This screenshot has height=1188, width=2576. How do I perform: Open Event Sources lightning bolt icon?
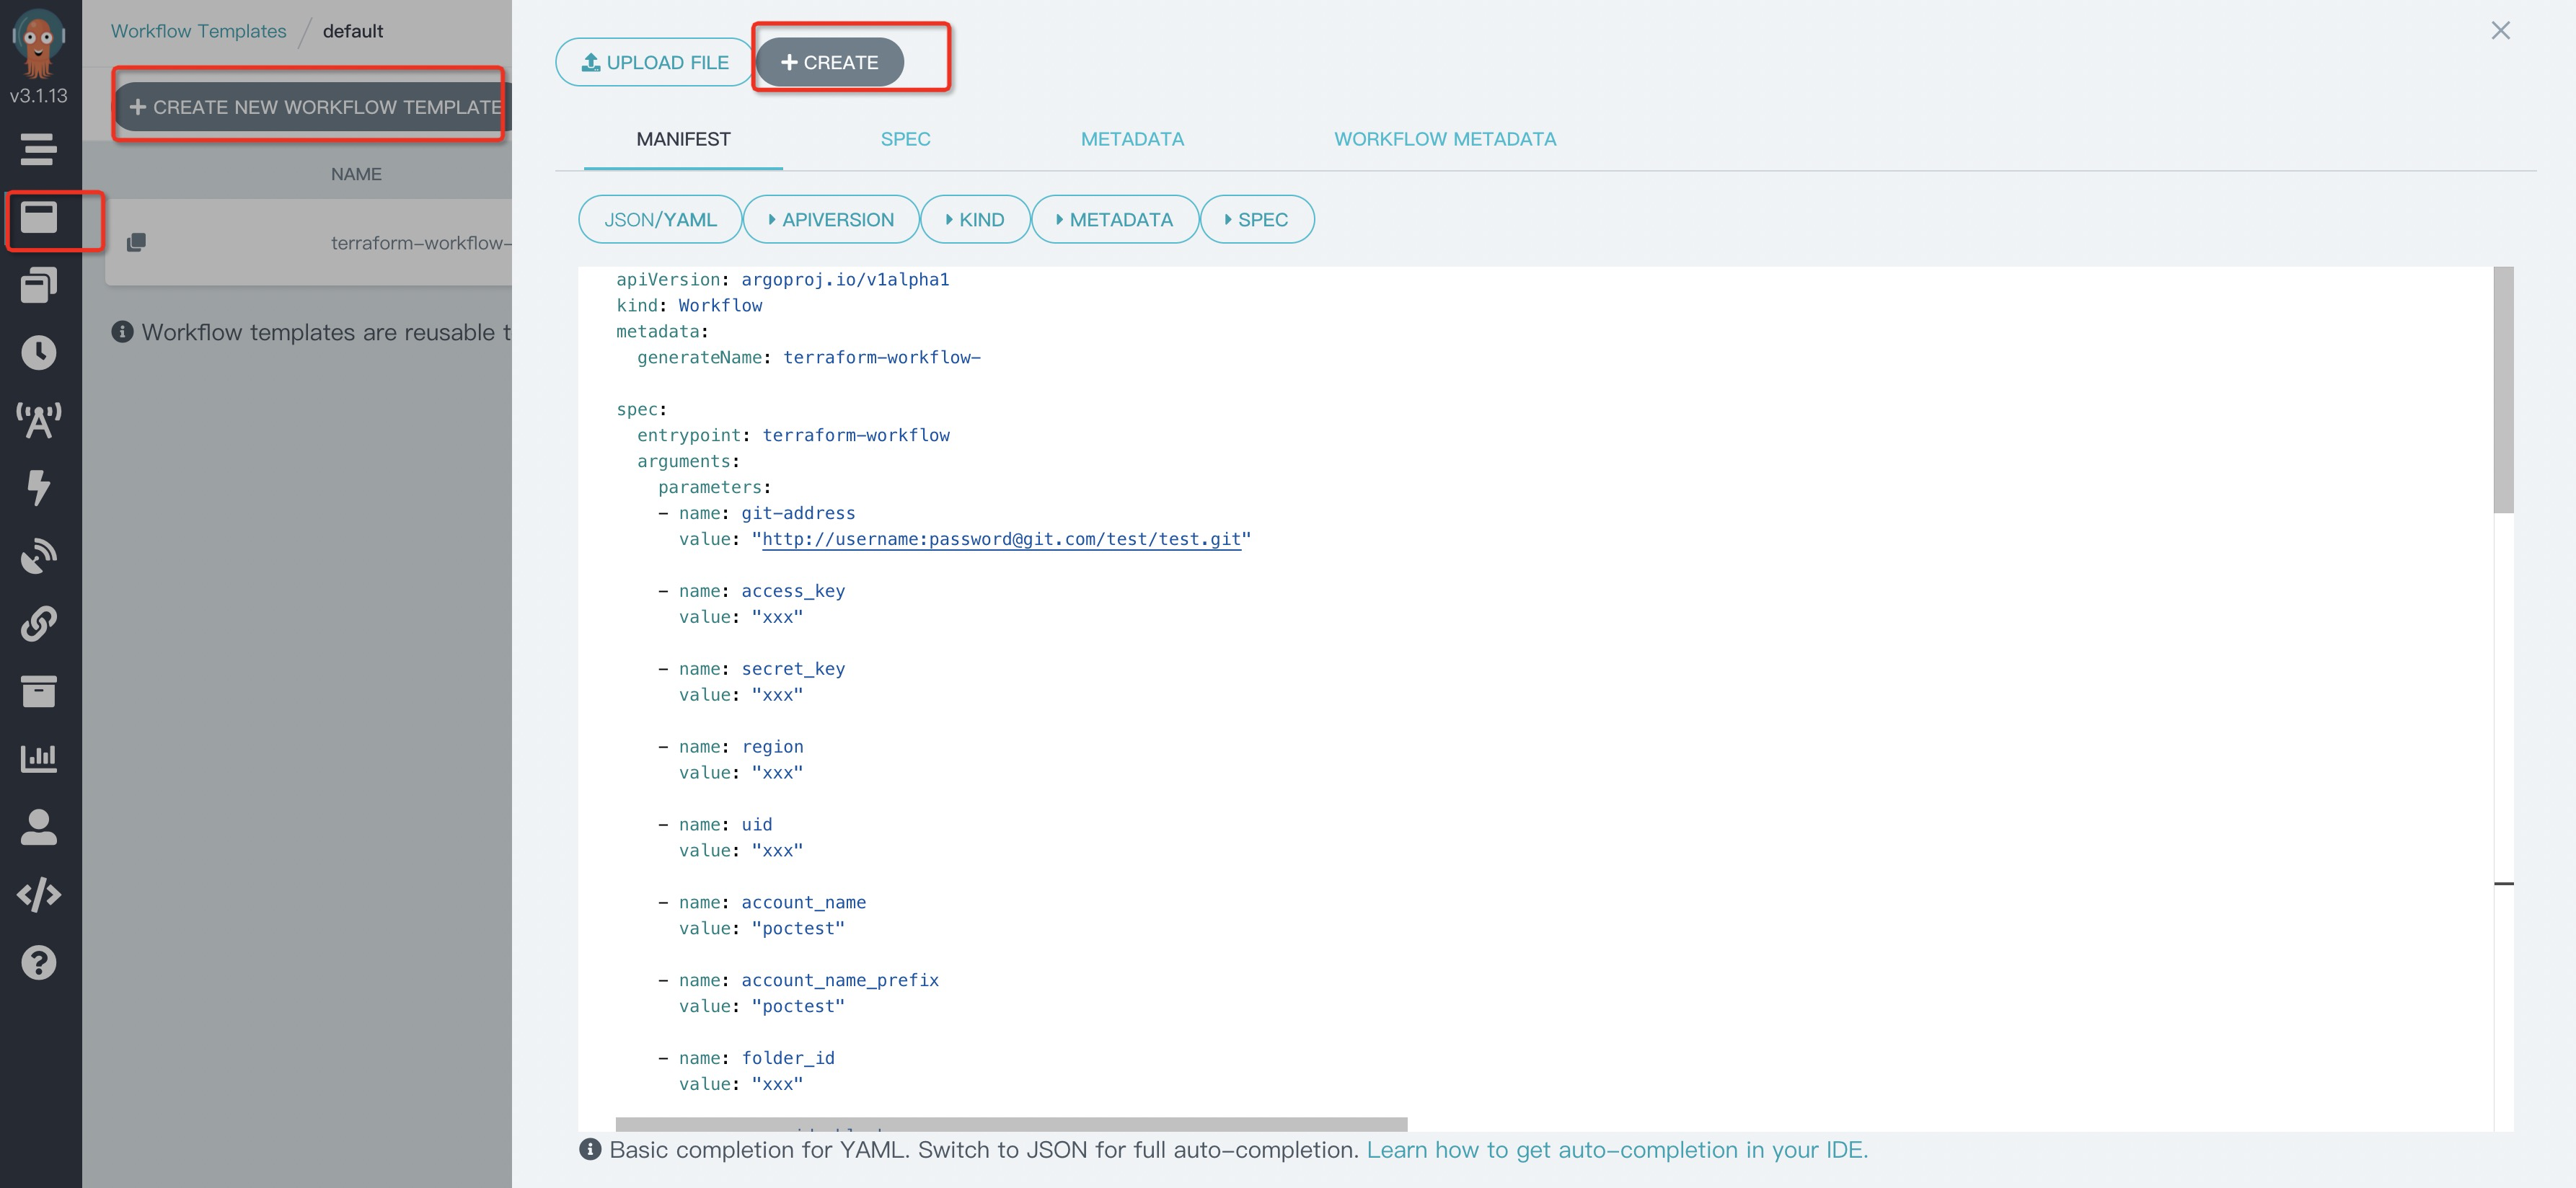(x=39, y=487)
